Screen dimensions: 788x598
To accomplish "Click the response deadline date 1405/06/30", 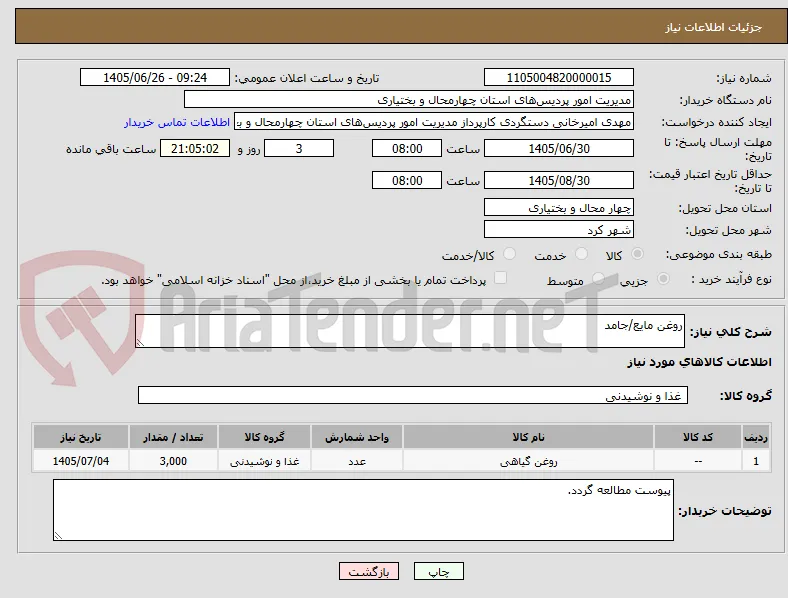I will [x=558, y=148].
